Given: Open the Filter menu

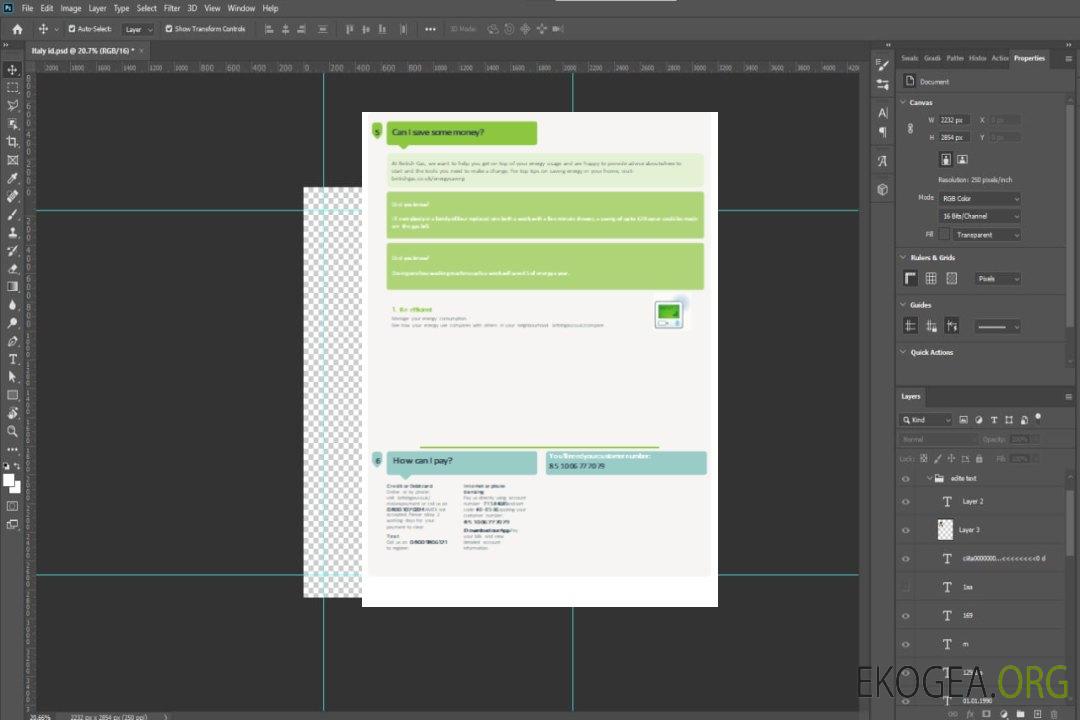Looking at the screenshot, I should (172, 8).
